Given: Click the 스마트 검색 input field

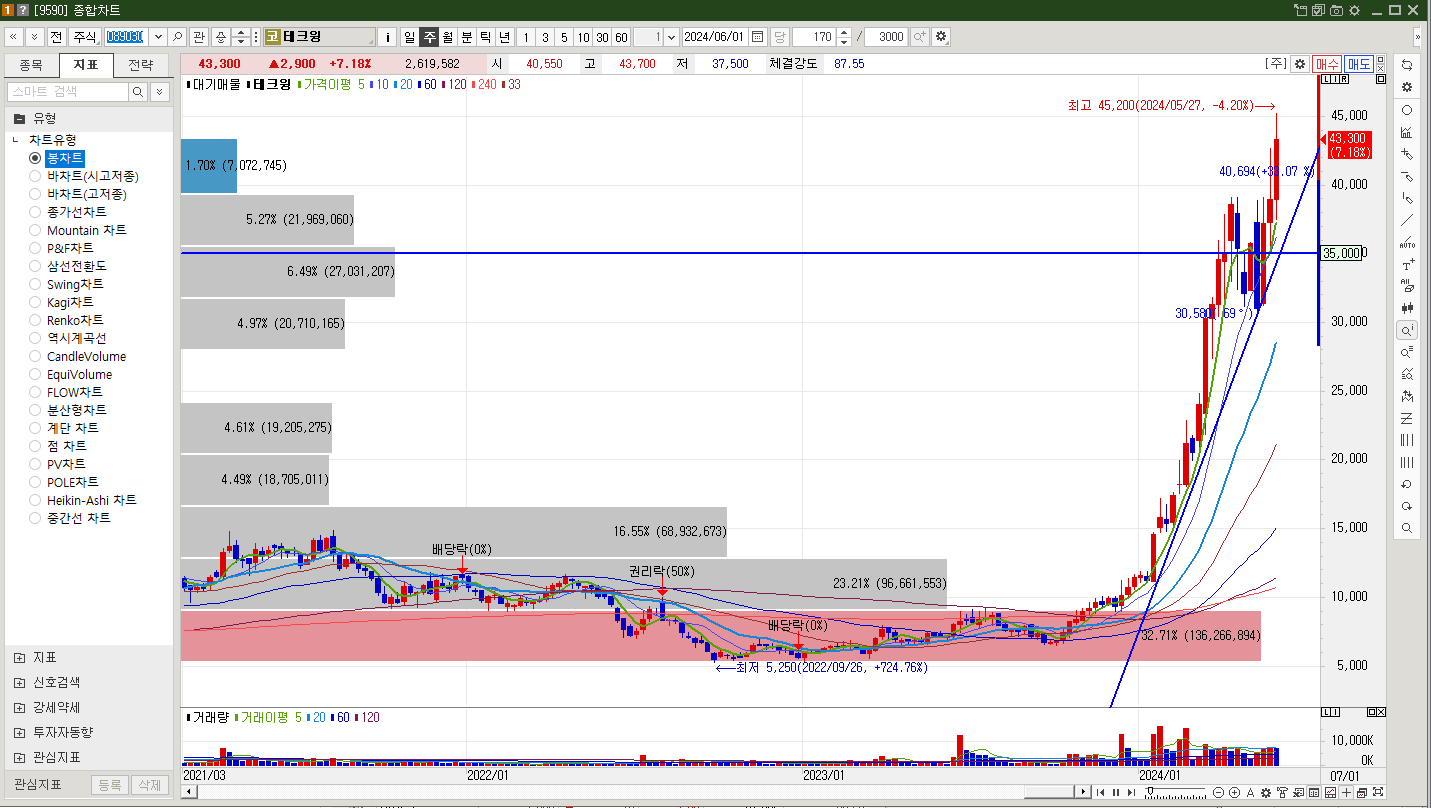Looking at the screenshot, I should 68,92.
